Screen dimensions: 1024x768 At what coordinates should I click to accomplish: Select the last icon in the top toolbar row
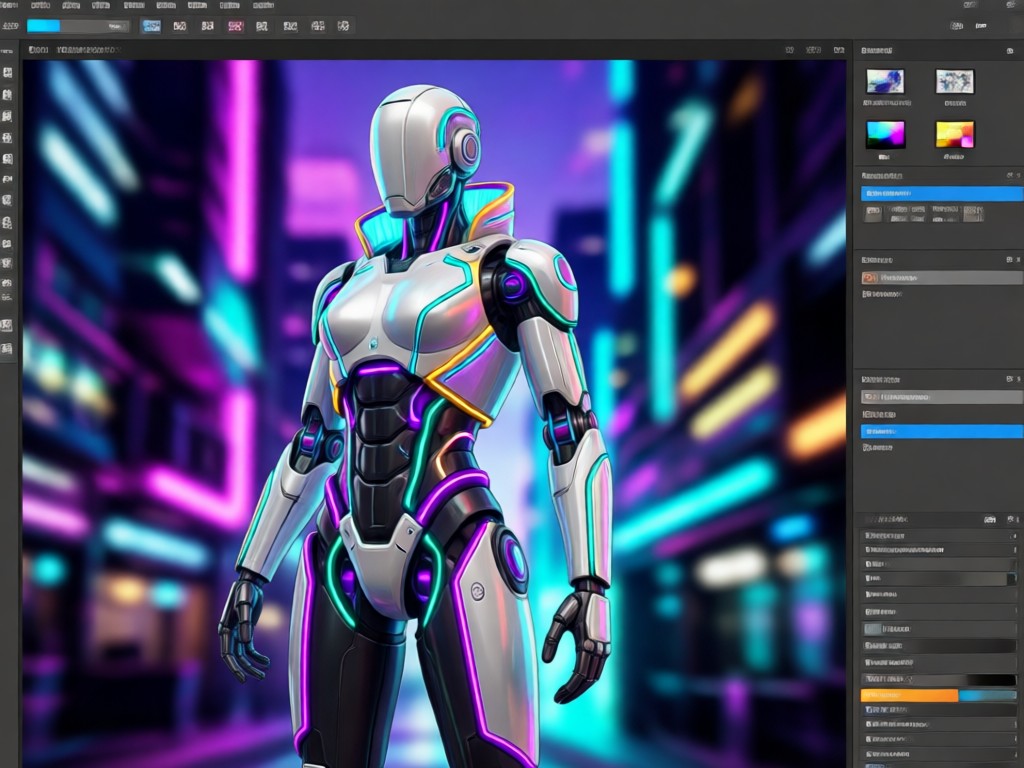pyautogui.click(x=343, y=26)
